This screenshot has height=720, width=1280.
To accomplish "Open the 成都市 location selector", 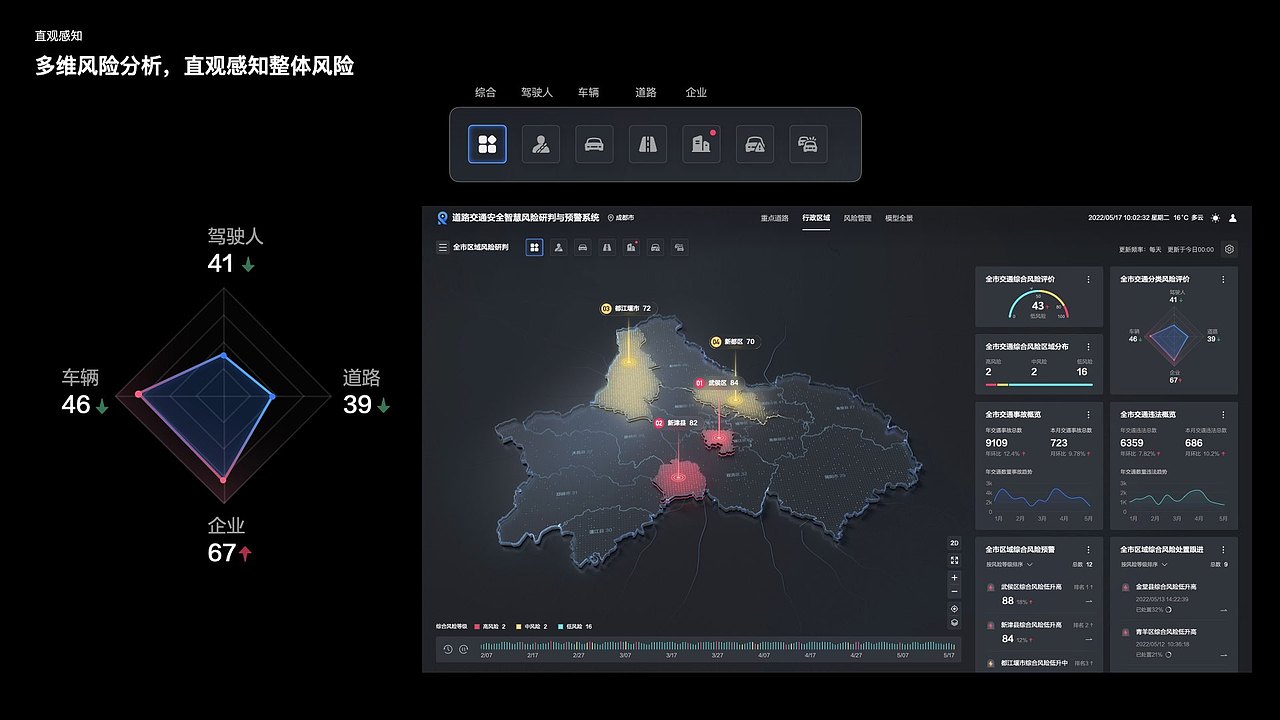I will tap(621, 218).
